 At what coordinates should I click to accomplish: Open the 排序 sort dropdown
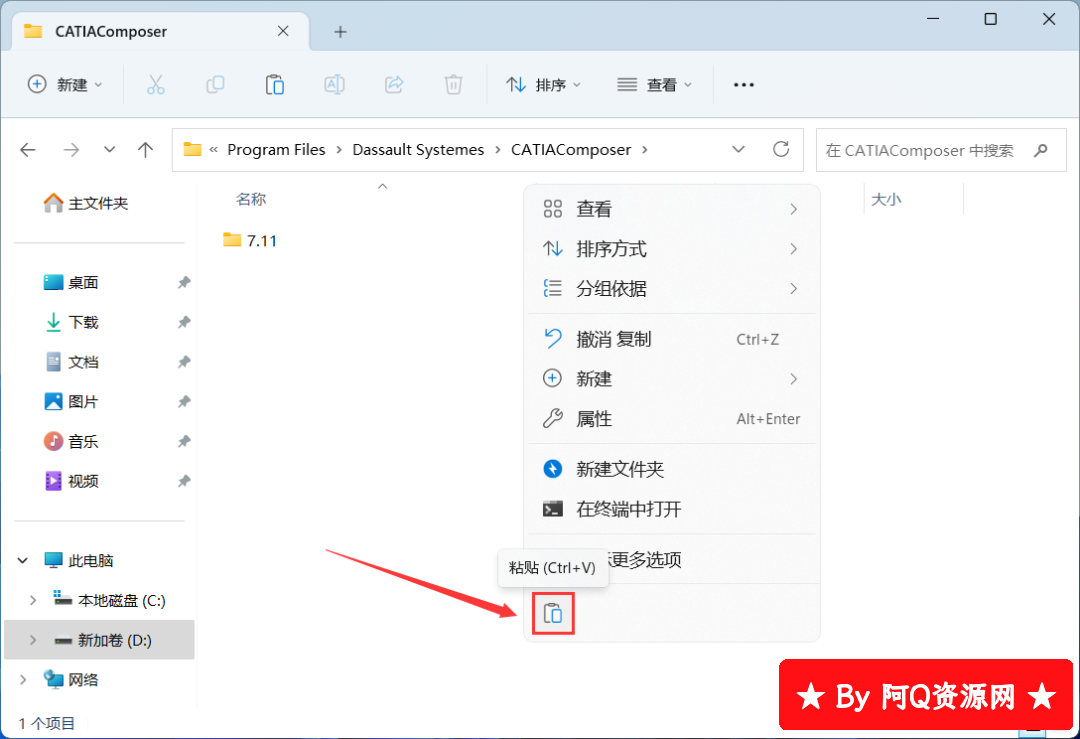(544, 85)
